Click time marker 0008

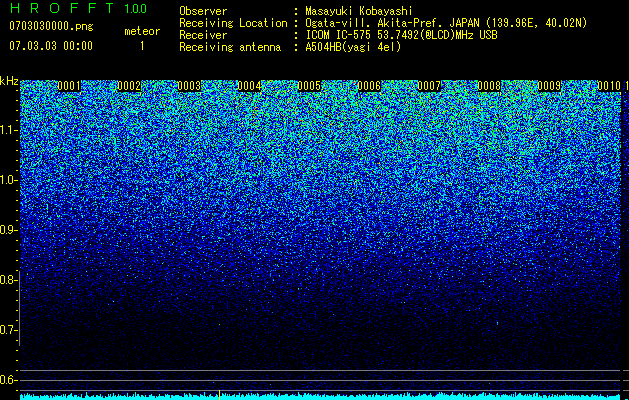point(489,86)
